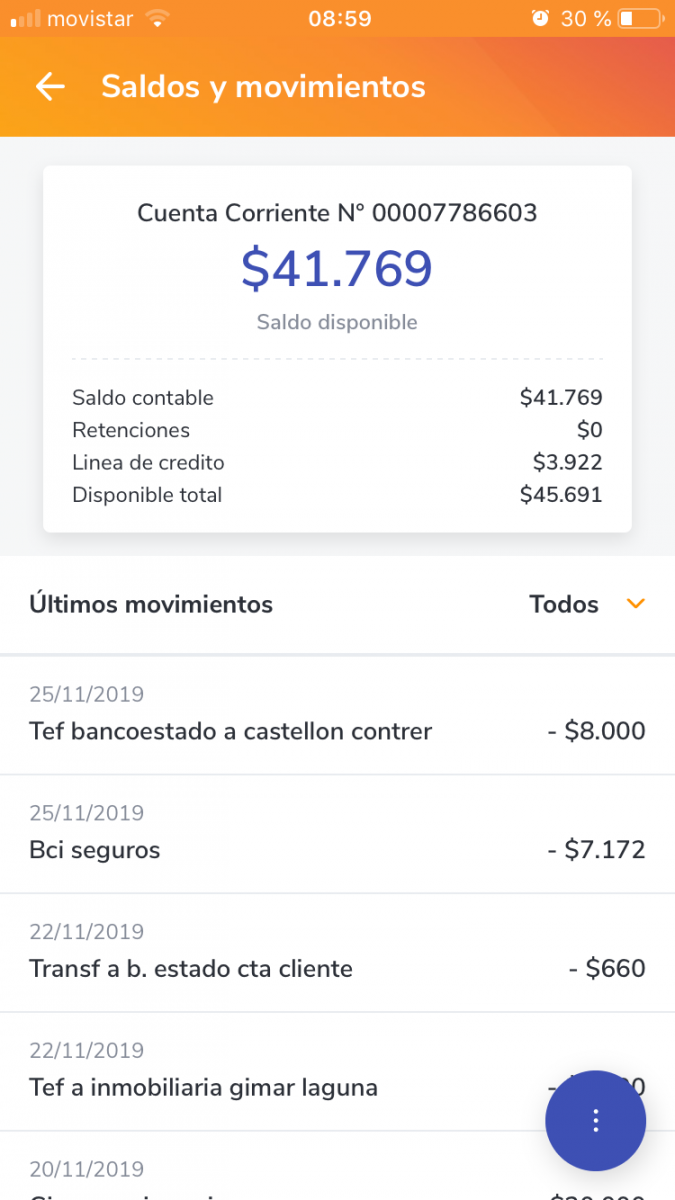Image resolution: width=675 pixels, height=1200 pixels.
Task: Open the Todos movements filter
Action: [x=565, y=604]
